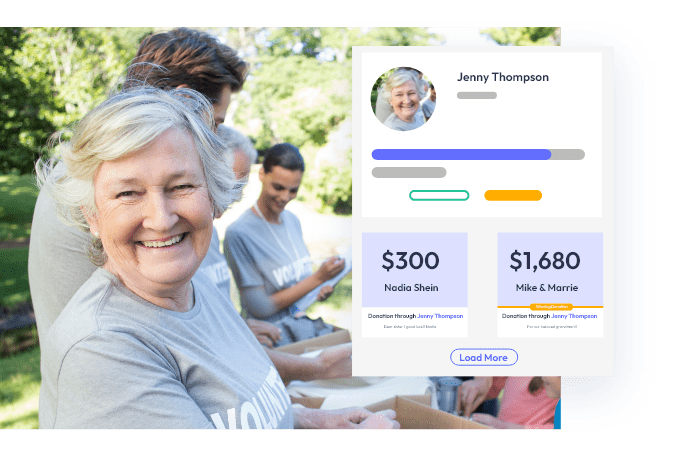The image size is (674, 451).
Task: Open Jenny Thompson link under Mike & Marrie card
Action: 574,316
